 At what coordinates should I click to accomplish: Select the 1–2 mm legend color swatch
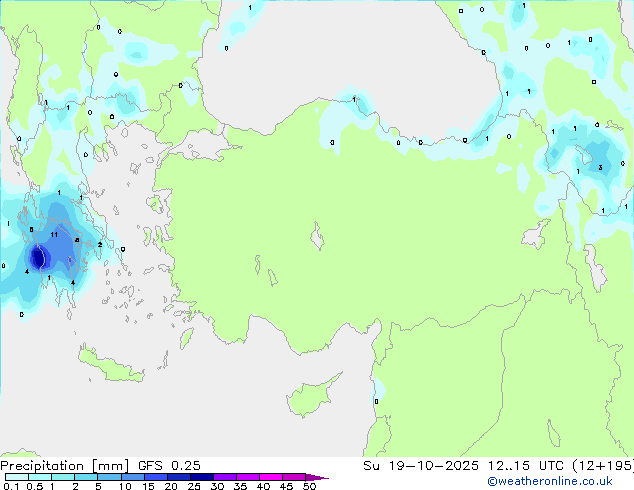[x=63, y=477]
